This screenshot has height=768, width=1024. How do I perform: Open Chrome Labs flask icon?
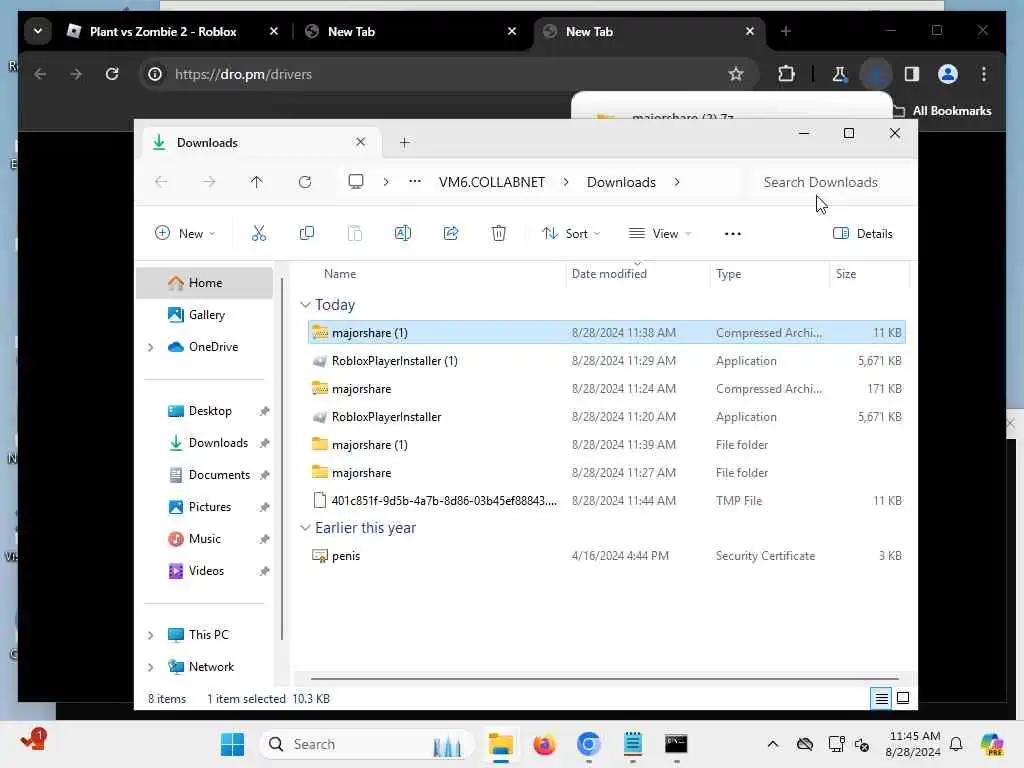[x=840, y=74]
